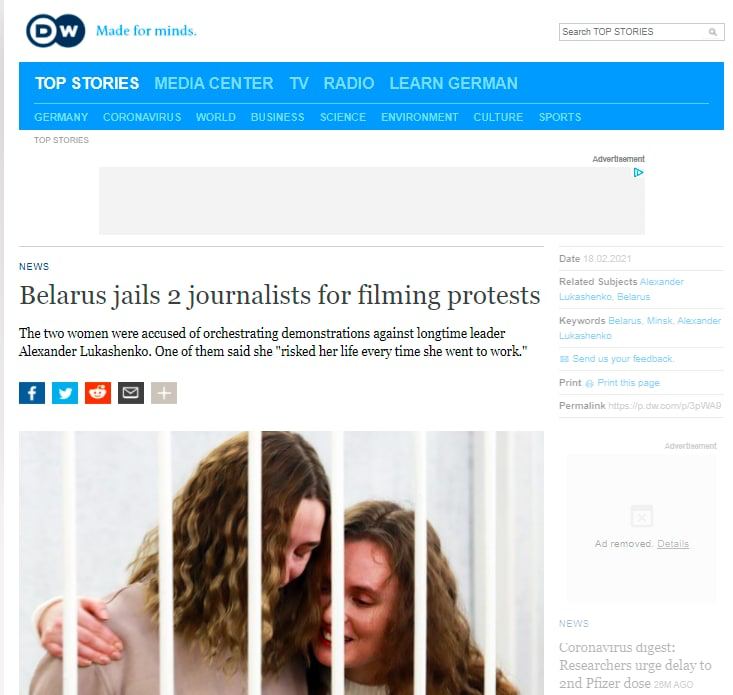The height and width of the screenshot is (695, 733).
Task: Open the SPORTS category
Action: coord(560,117)
